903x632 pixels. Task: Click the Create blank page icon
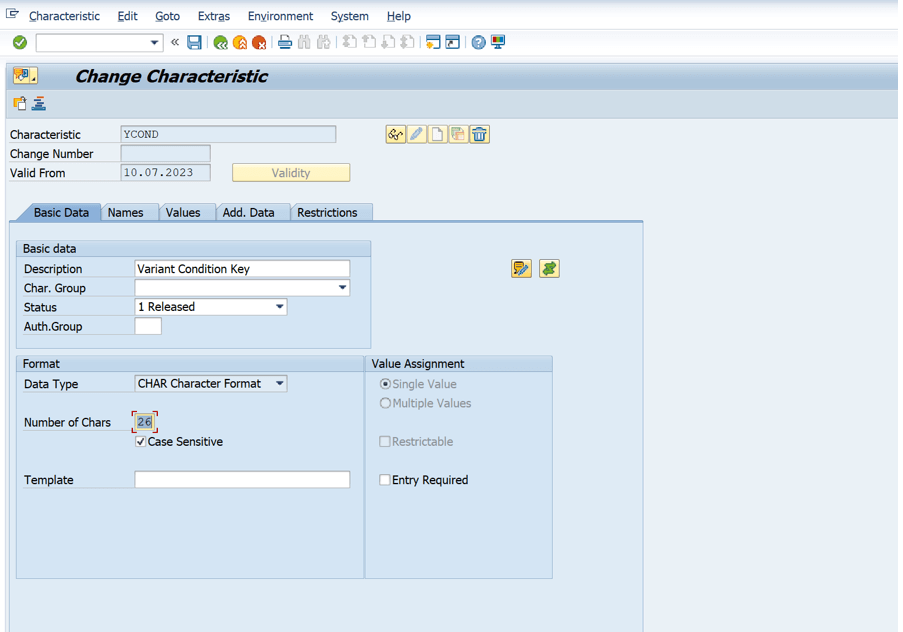[437, 134]
